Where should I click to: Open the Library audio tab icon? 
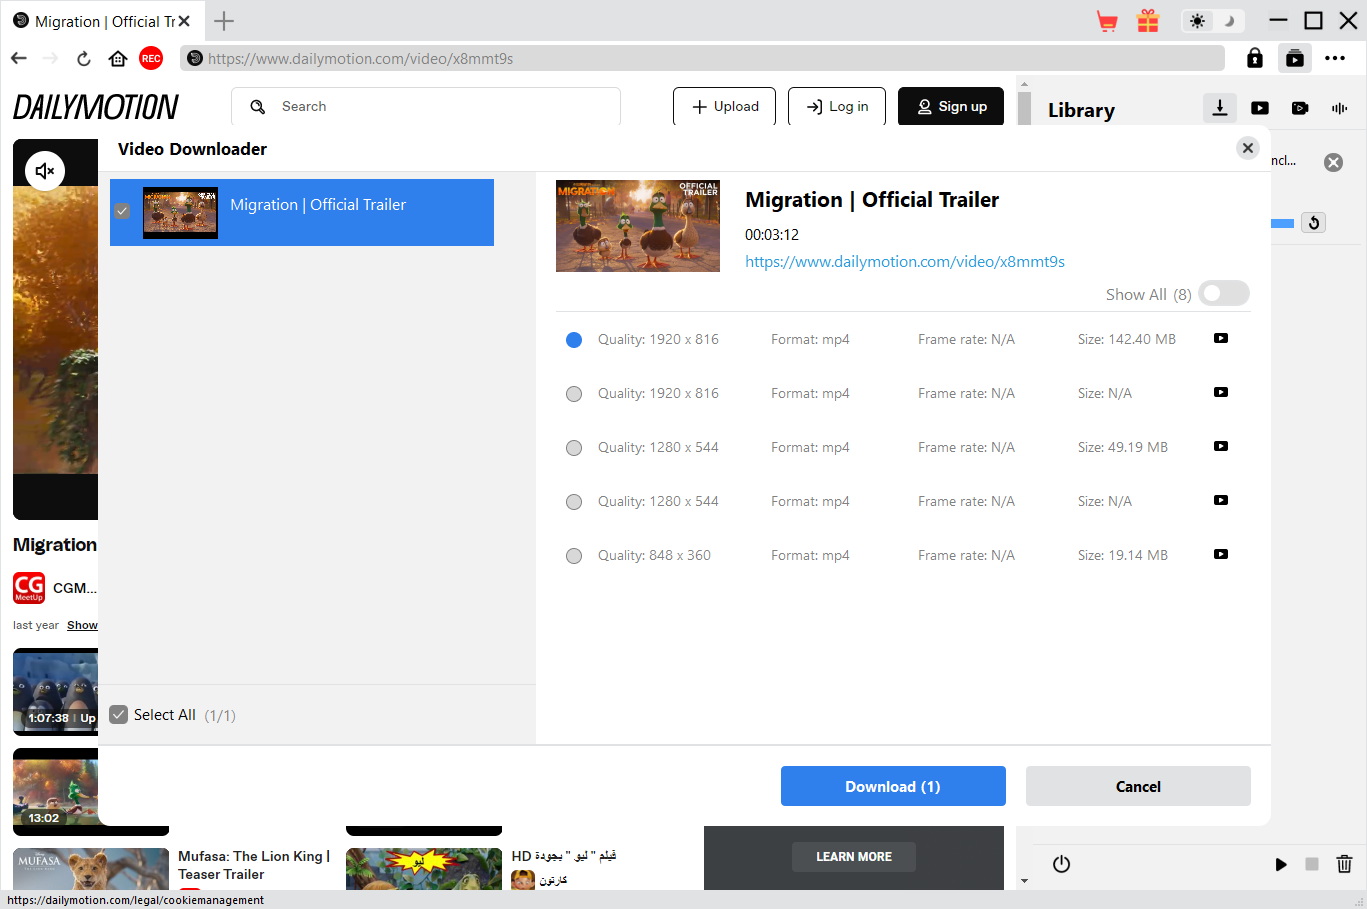[x=1340, y=108]
